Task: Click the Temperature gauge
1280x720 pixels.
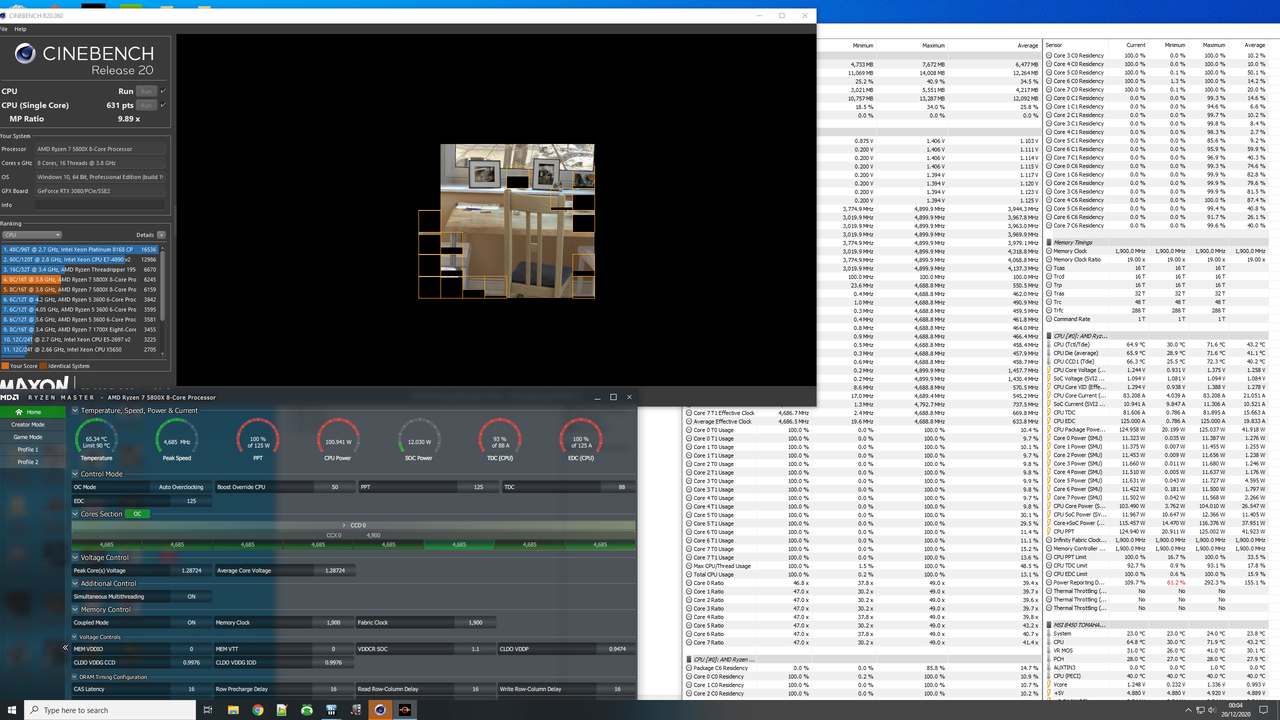Action: click(x=96, y=441)
